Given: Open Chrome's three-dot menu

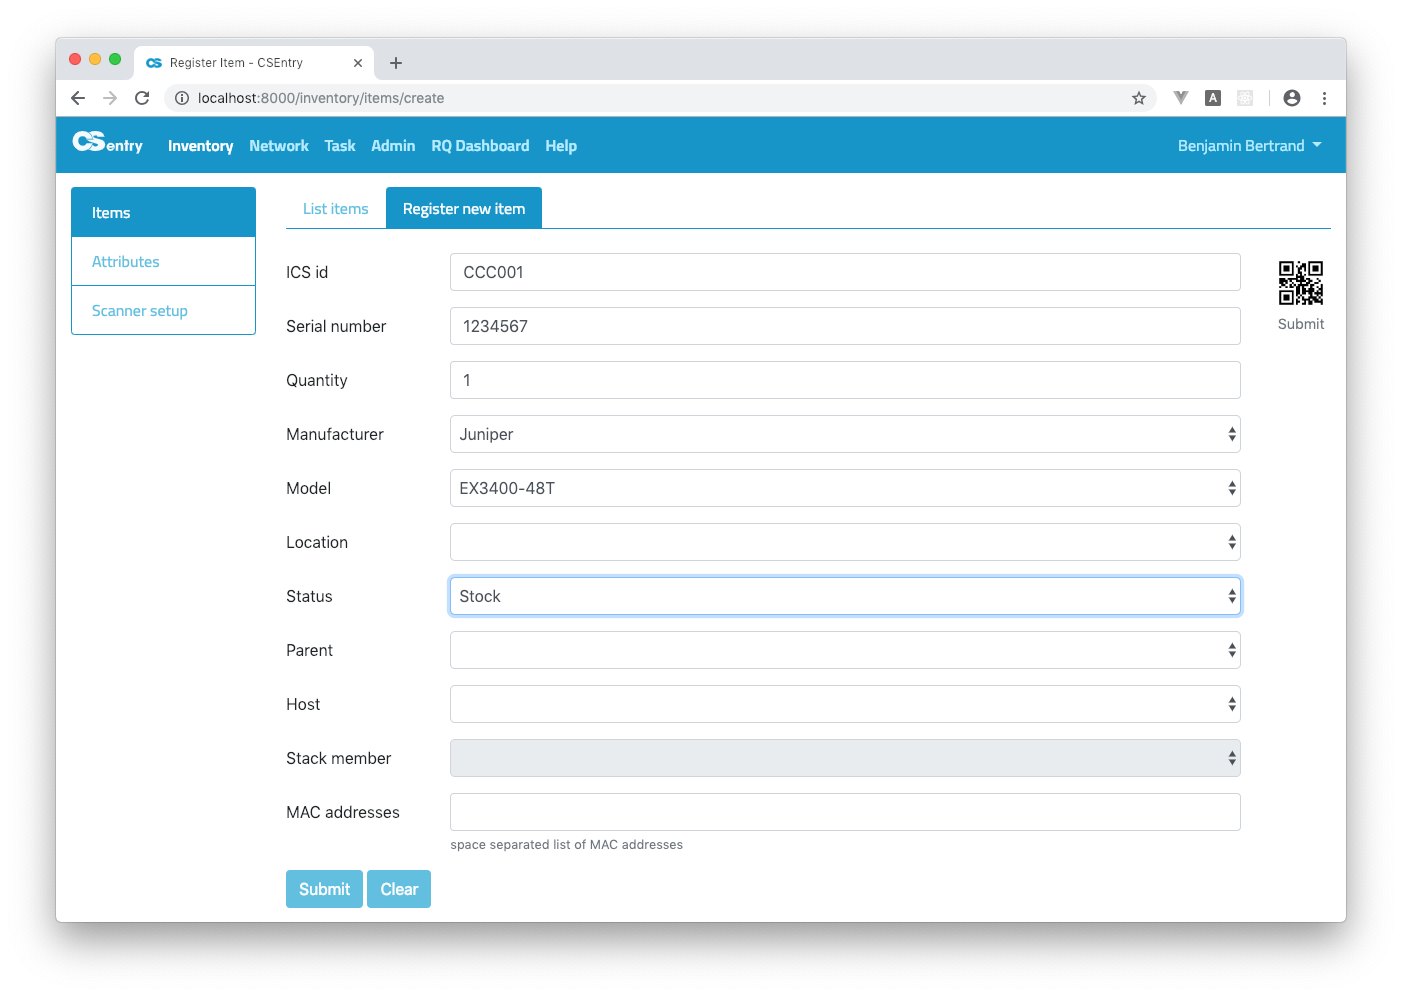Looking at the screenshot, I should pyautogui.click(x=1324, y=98).
